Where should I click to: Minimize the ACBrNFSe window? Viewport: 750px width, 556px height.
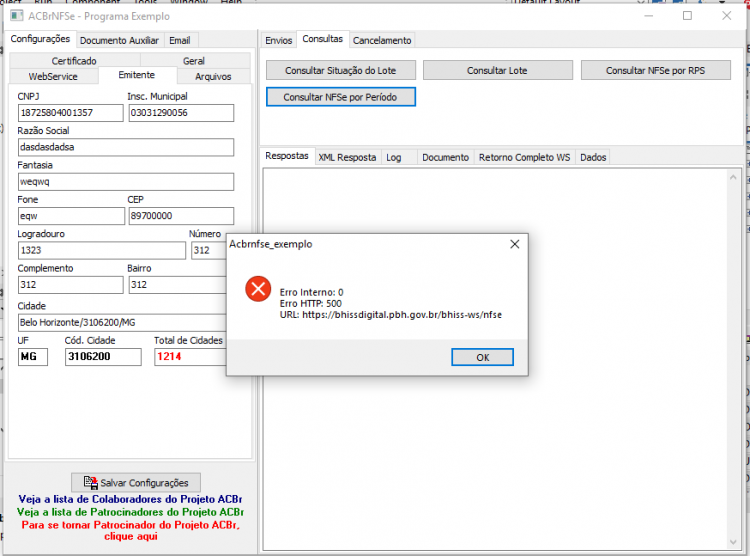click(649, 16)
